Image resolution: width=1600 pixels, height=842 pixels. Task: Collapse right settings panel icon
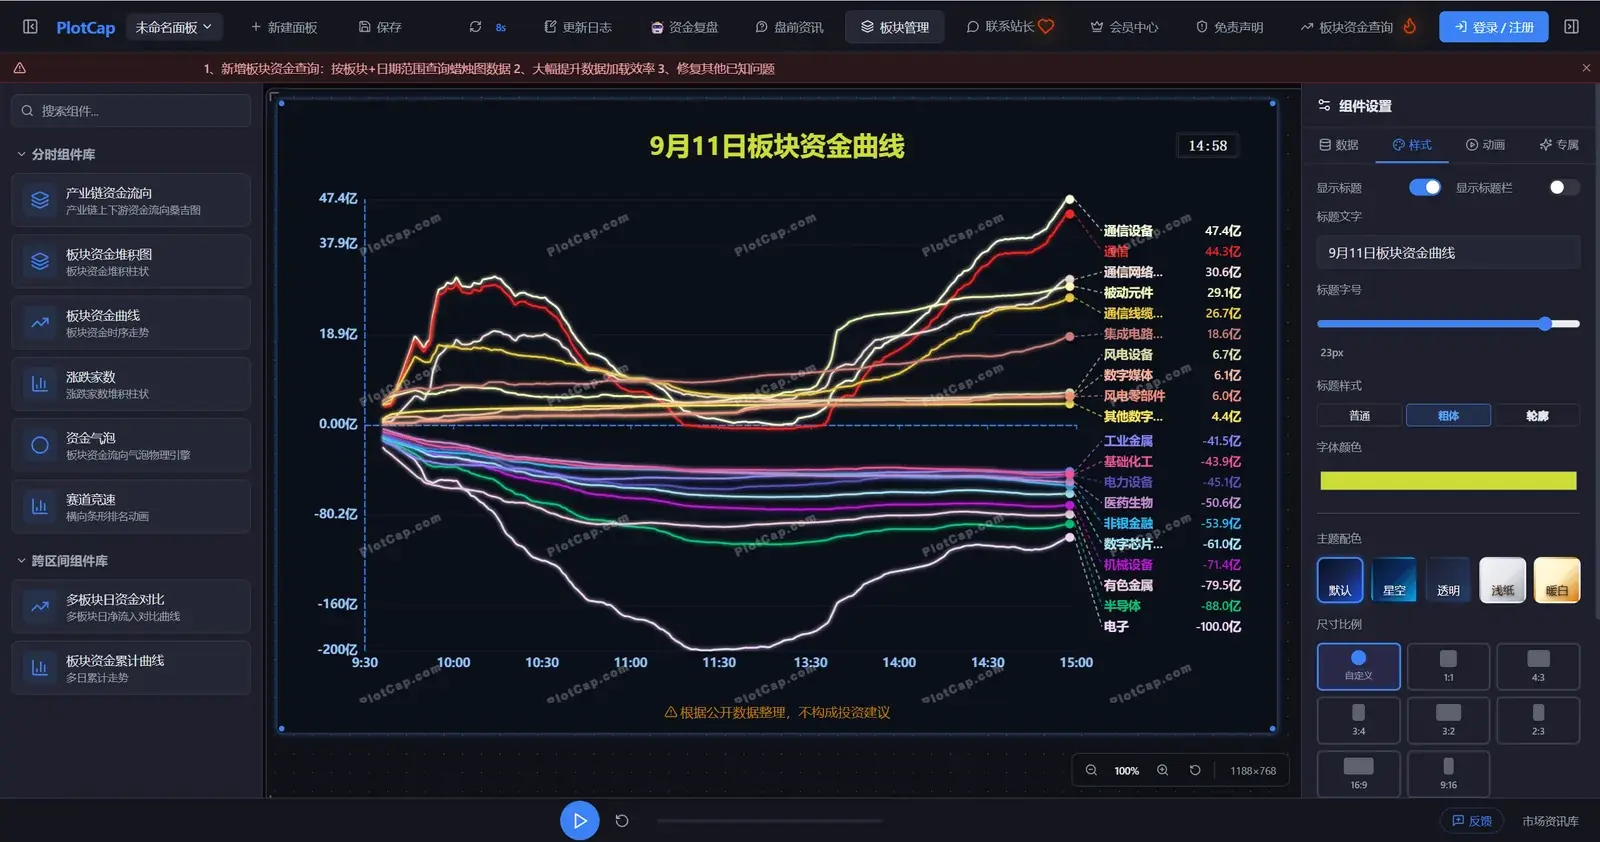coord(1572,27)
